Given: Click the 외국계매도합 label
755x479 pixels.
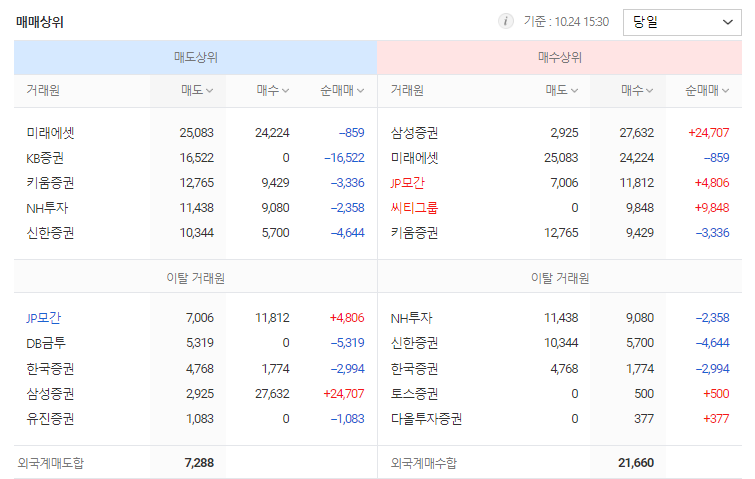Looking at the screenshot, I should click(x=51, y=463).
